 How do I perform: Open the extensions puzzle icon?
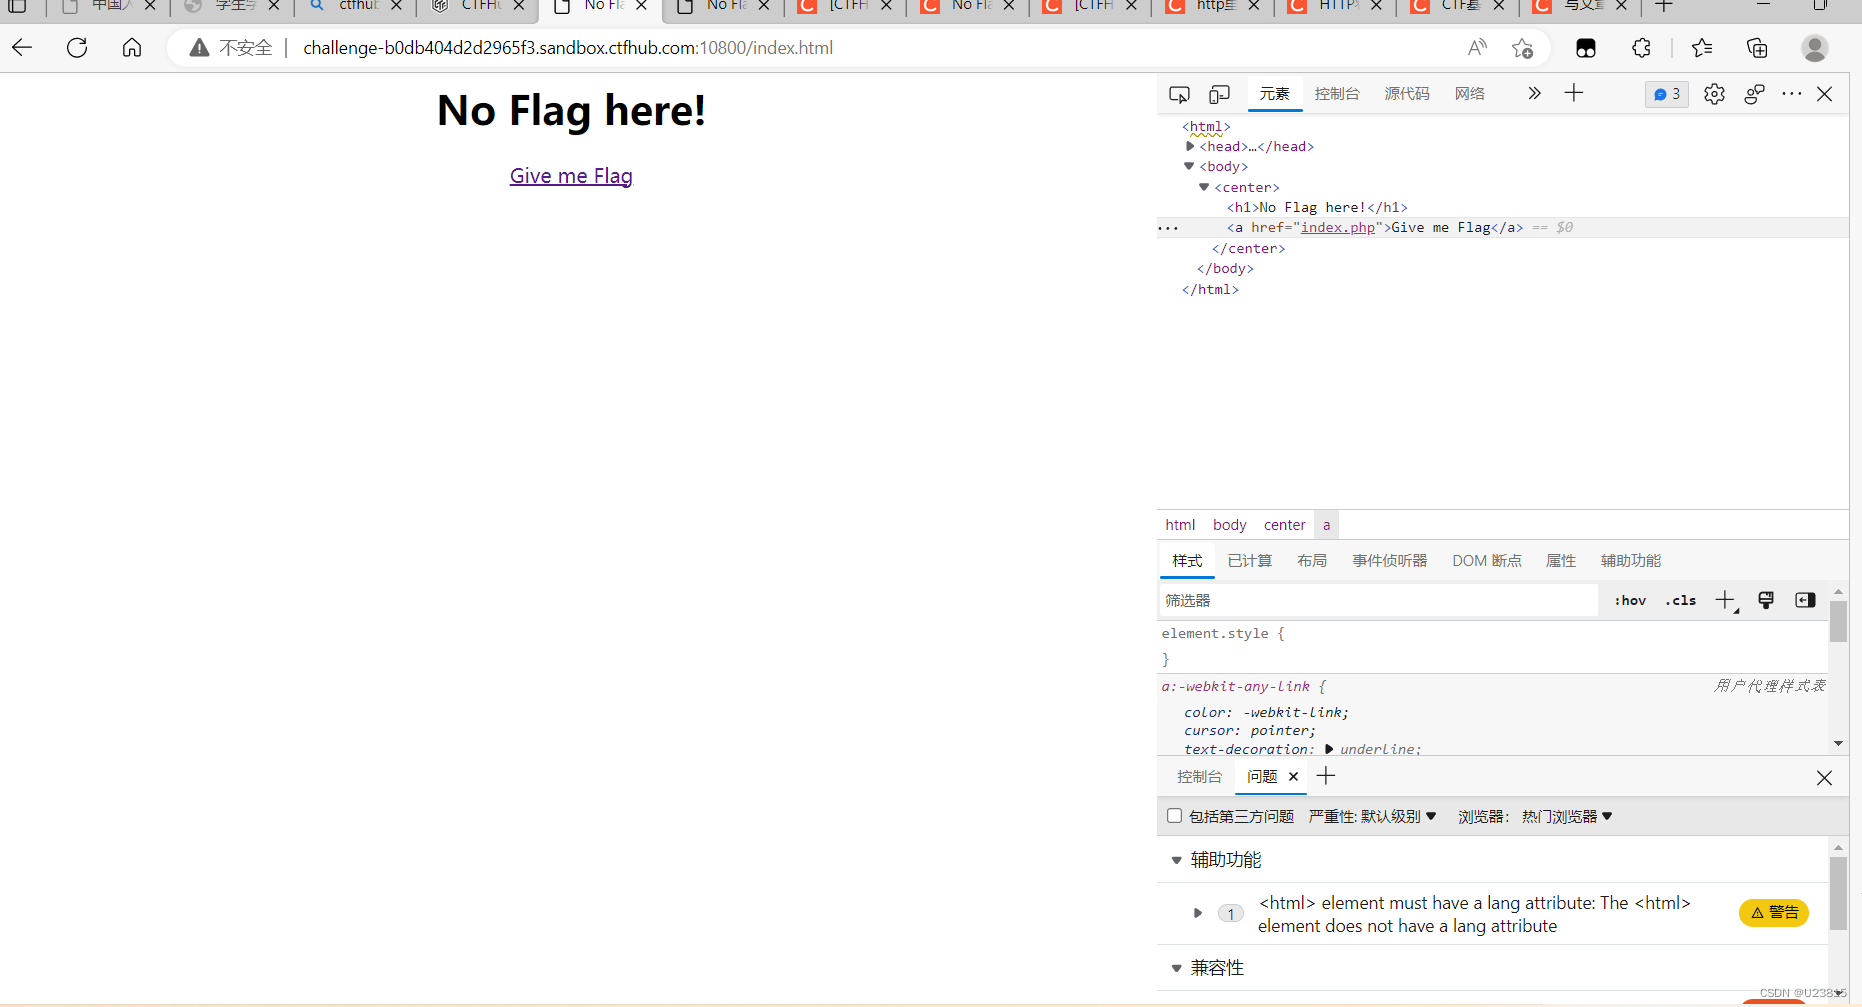tap(1641, 47)
